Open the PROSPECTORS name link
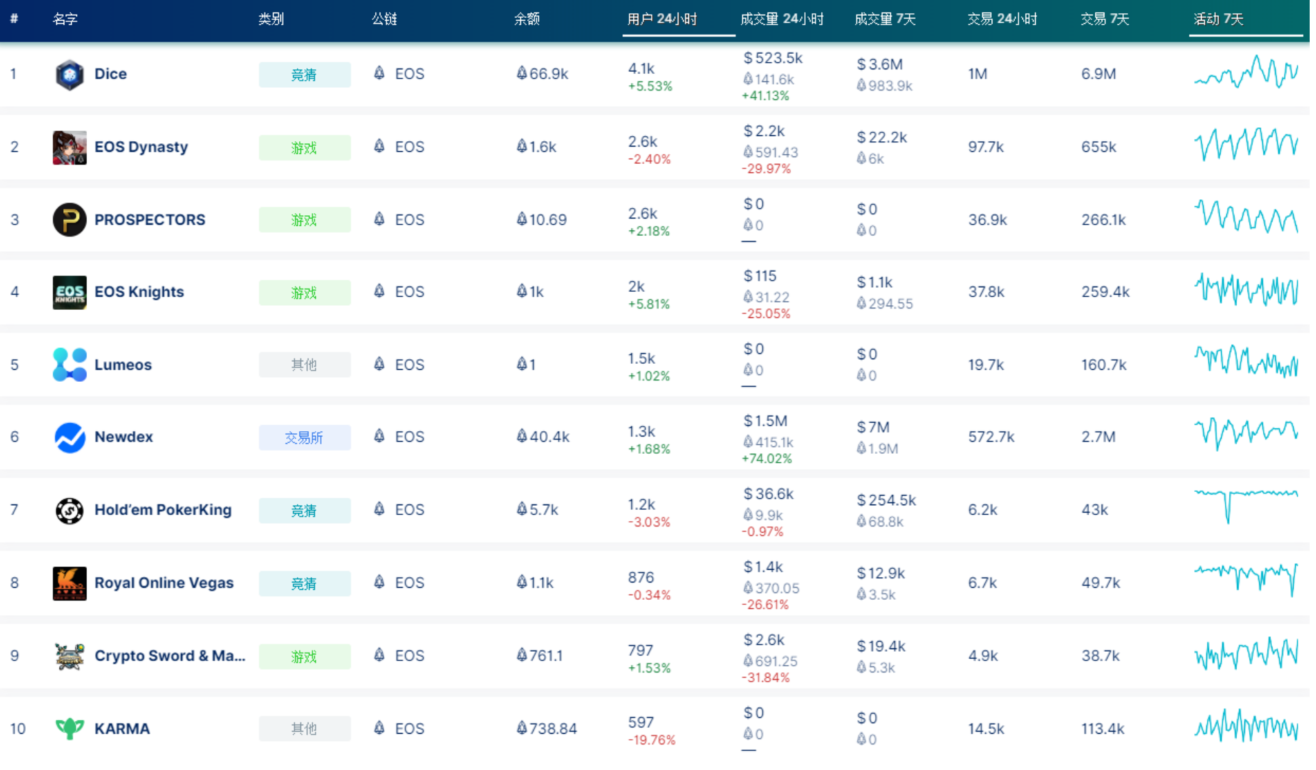This screenshot has height=770, width=1316. coord(150,220)
